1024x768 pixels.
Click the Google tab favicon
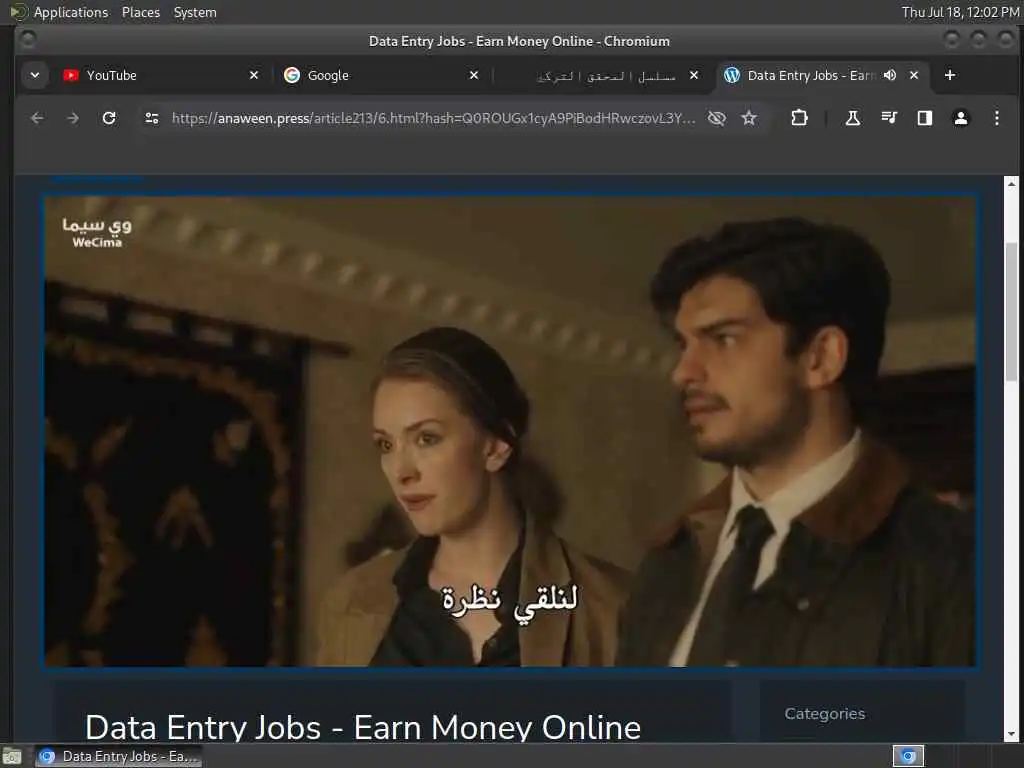point(292,75)
